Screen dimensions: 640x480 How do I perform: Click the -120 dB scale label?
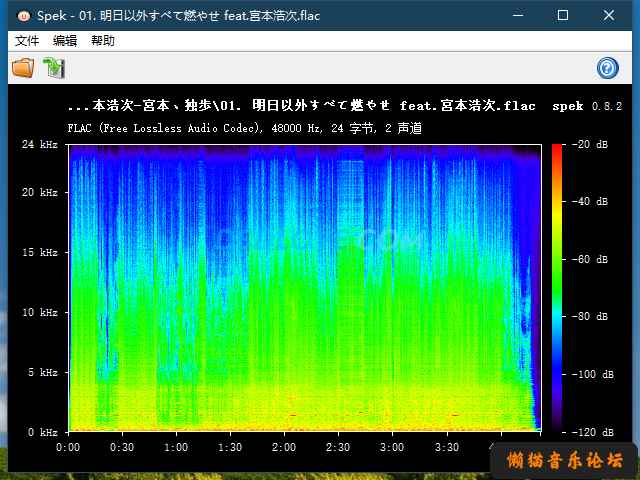(x=593, y=432)
